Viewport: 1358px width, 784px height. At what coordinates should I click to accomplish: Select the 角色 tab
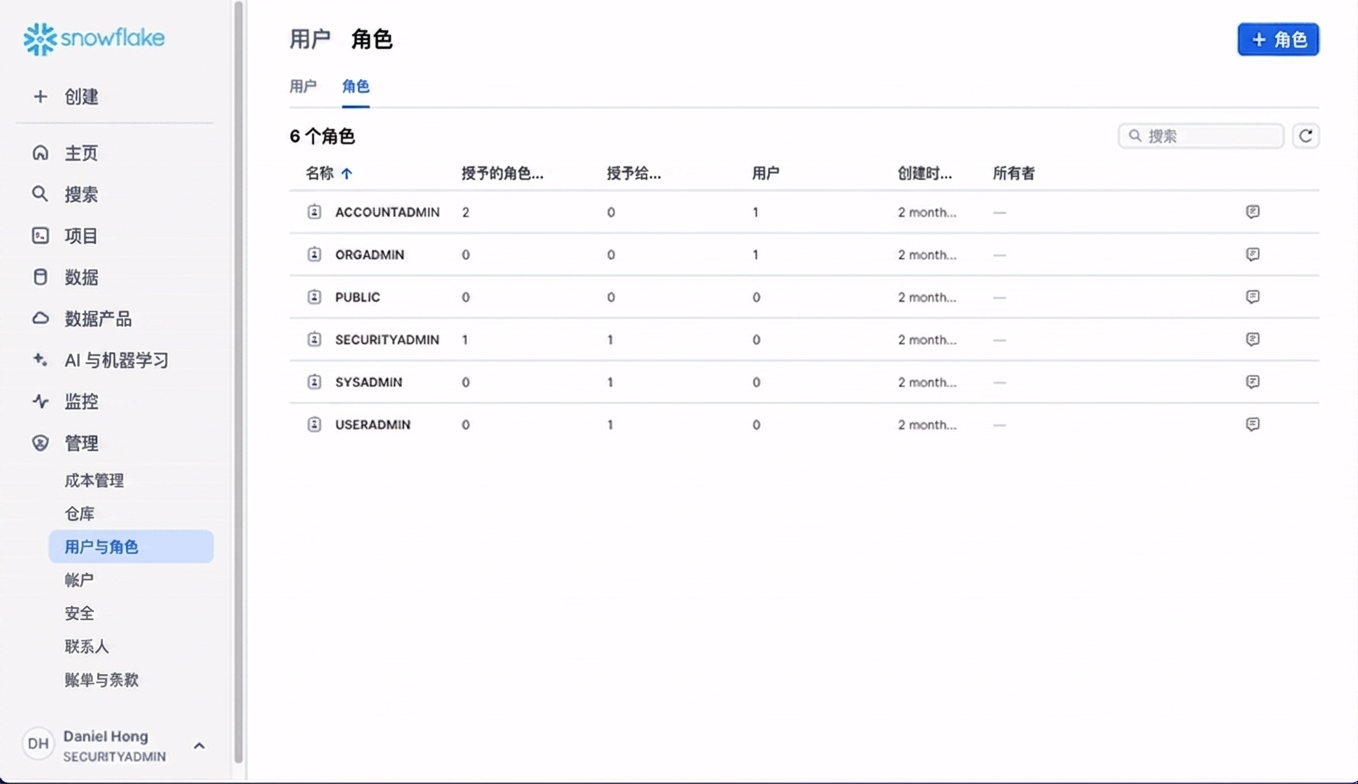coord(356,86)
